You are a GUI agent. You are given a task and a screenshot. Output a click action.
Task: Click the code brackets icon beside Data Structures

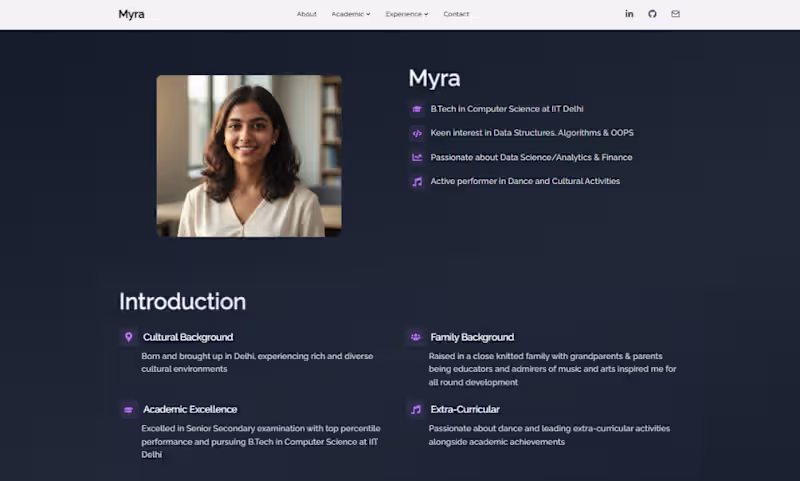pyautogui.click(x=417, y=133)
